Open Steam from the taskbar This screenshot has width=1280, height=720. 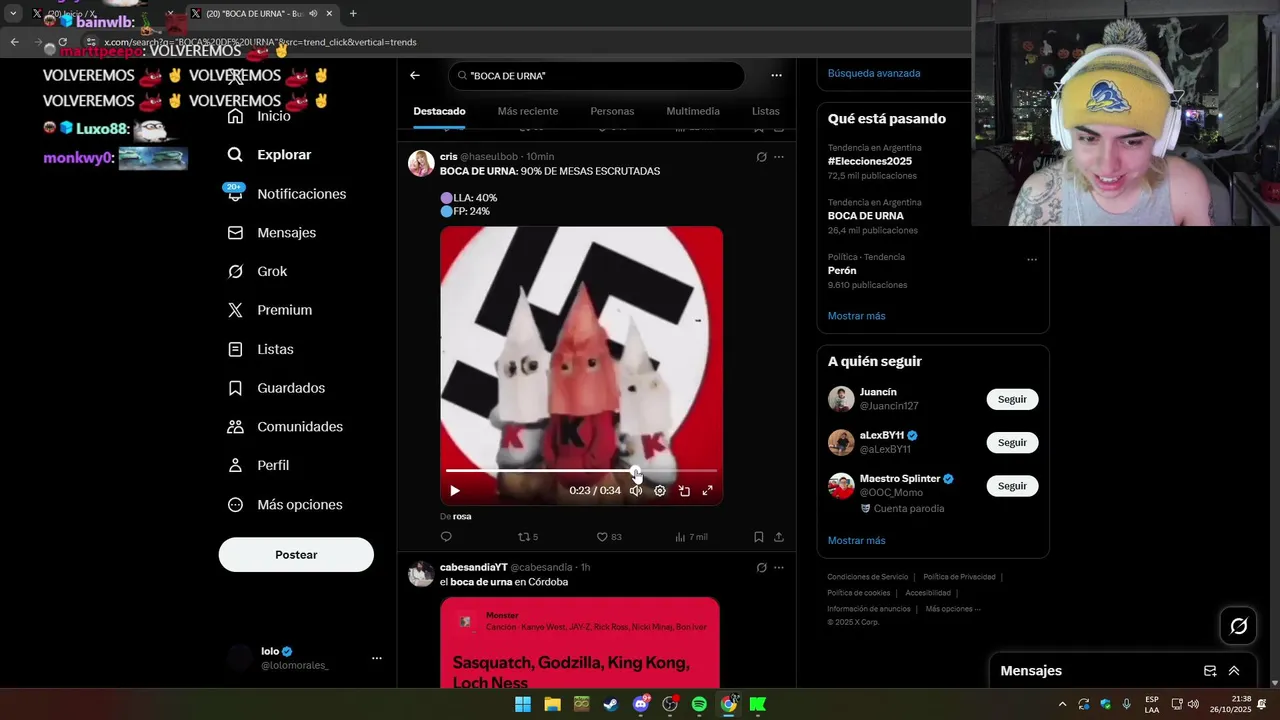pos(611,704)
